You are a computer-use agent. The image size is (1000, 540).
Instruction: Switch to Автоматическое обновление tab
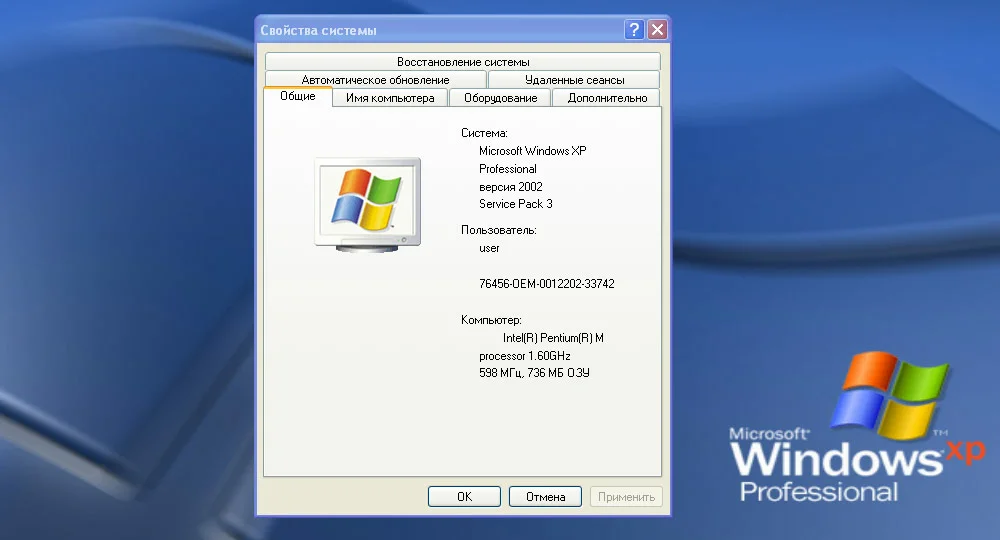click(376, 80)
